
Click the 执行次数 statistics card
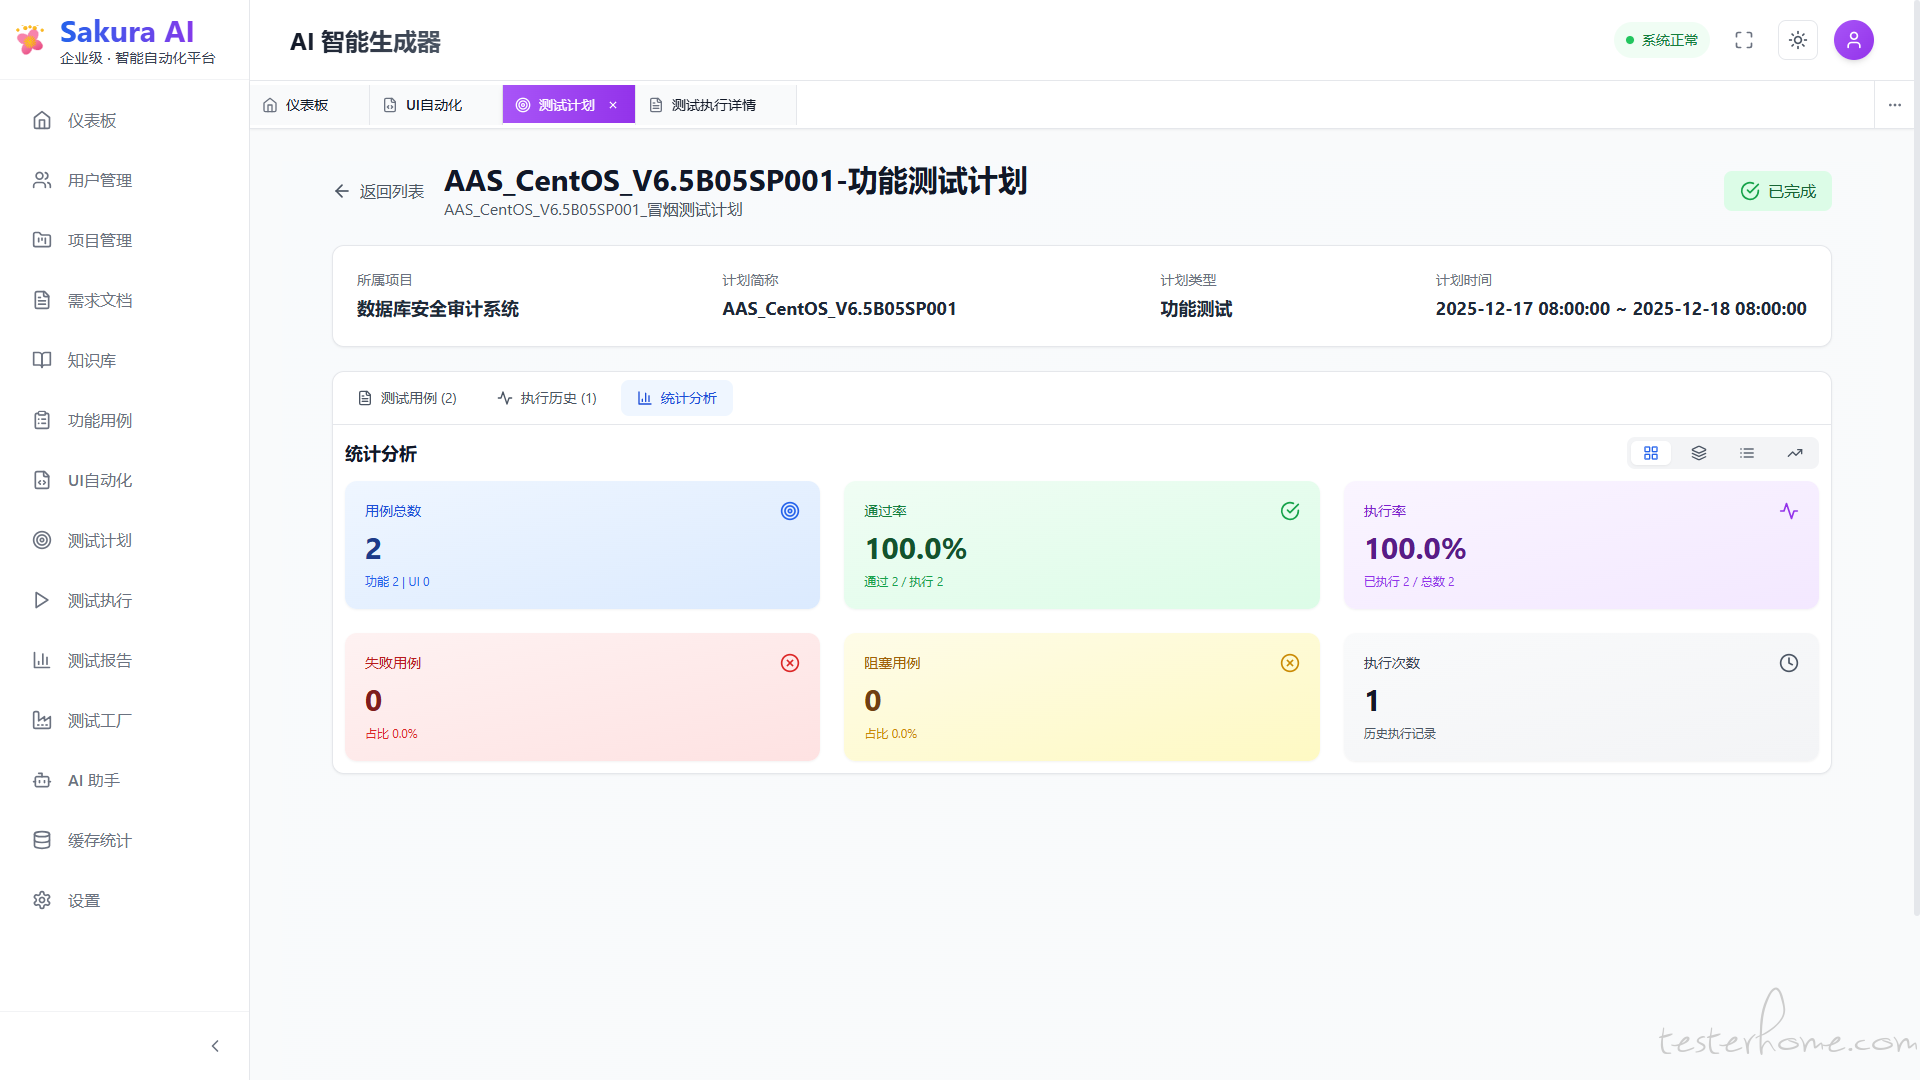(1580, 697)
